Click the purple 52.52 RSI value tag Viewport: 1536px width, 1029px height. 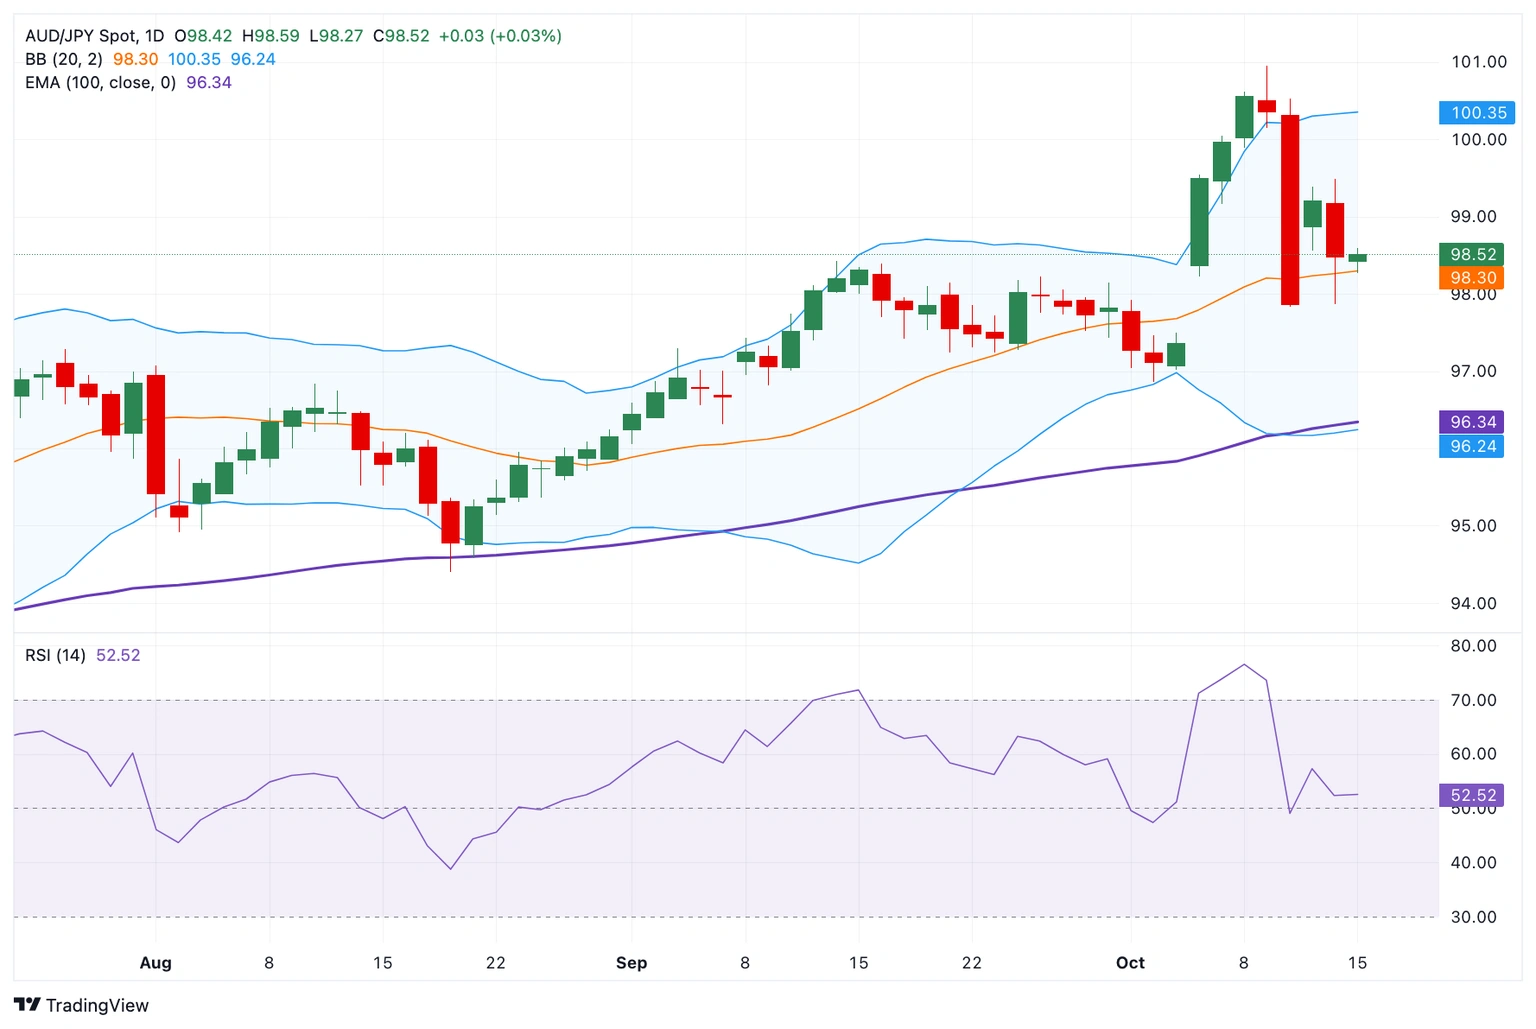tap(1472, 796)
